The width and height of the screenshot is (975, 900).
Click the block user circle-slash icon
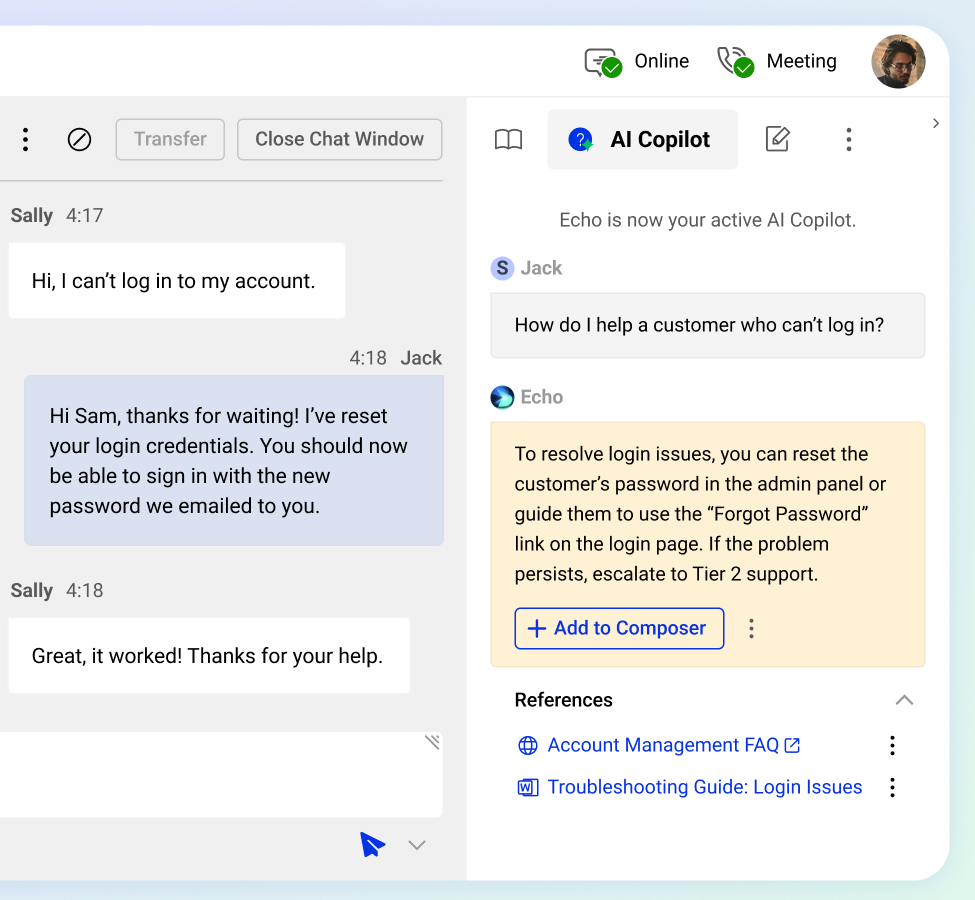pos(79,140)
